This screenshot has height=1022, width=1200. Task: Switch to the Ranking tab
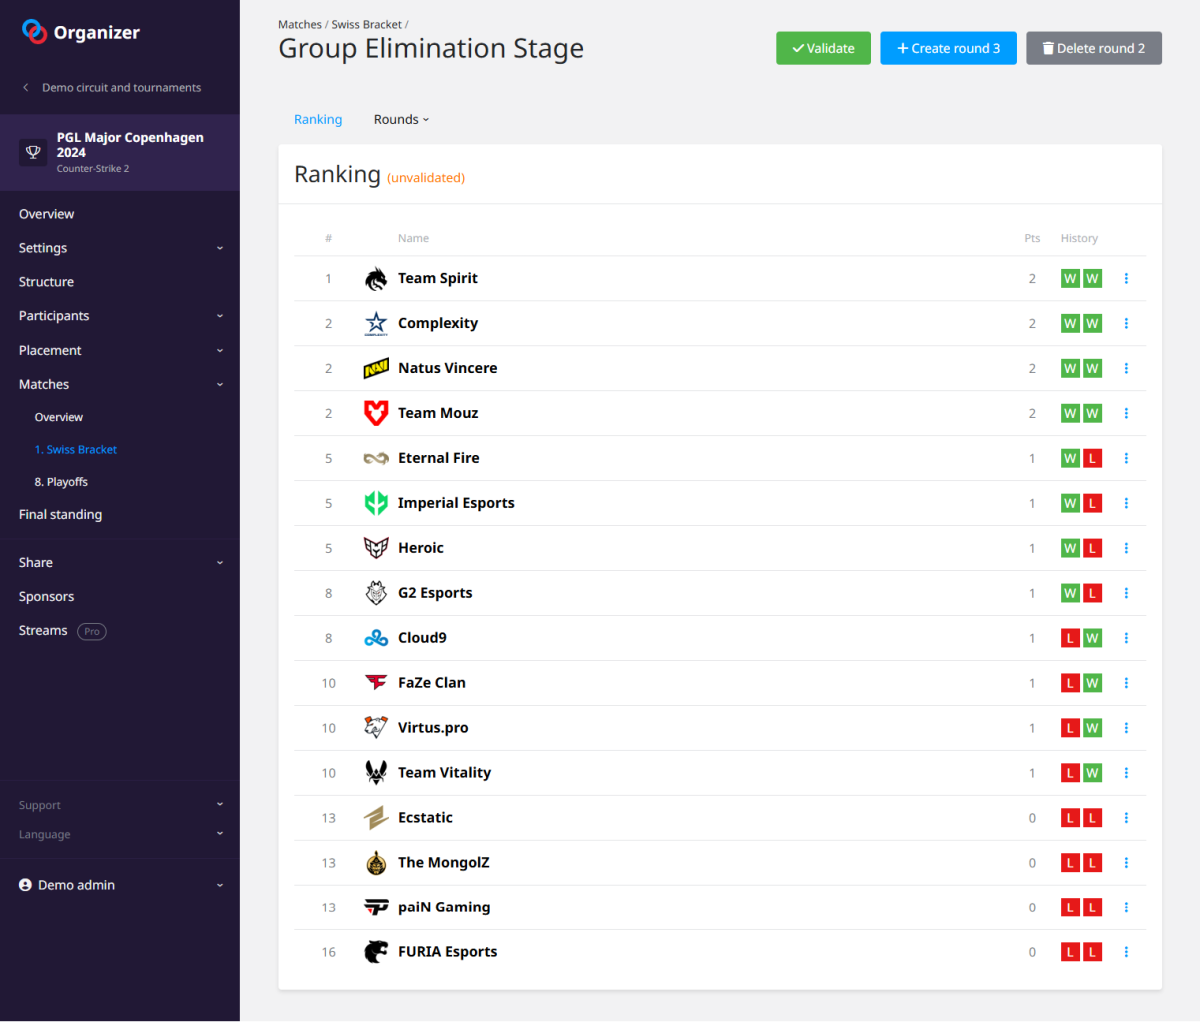[x=318, y=120]
